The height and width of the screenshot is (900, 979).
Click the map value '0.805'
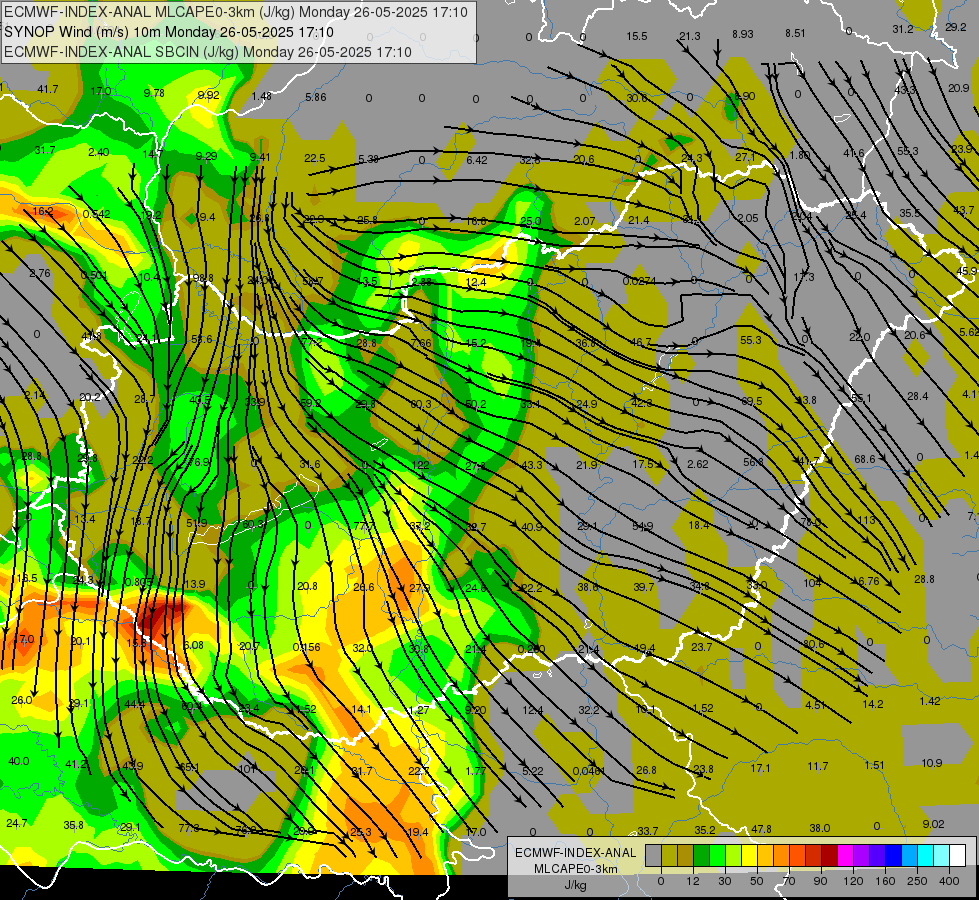pos(138,582)
